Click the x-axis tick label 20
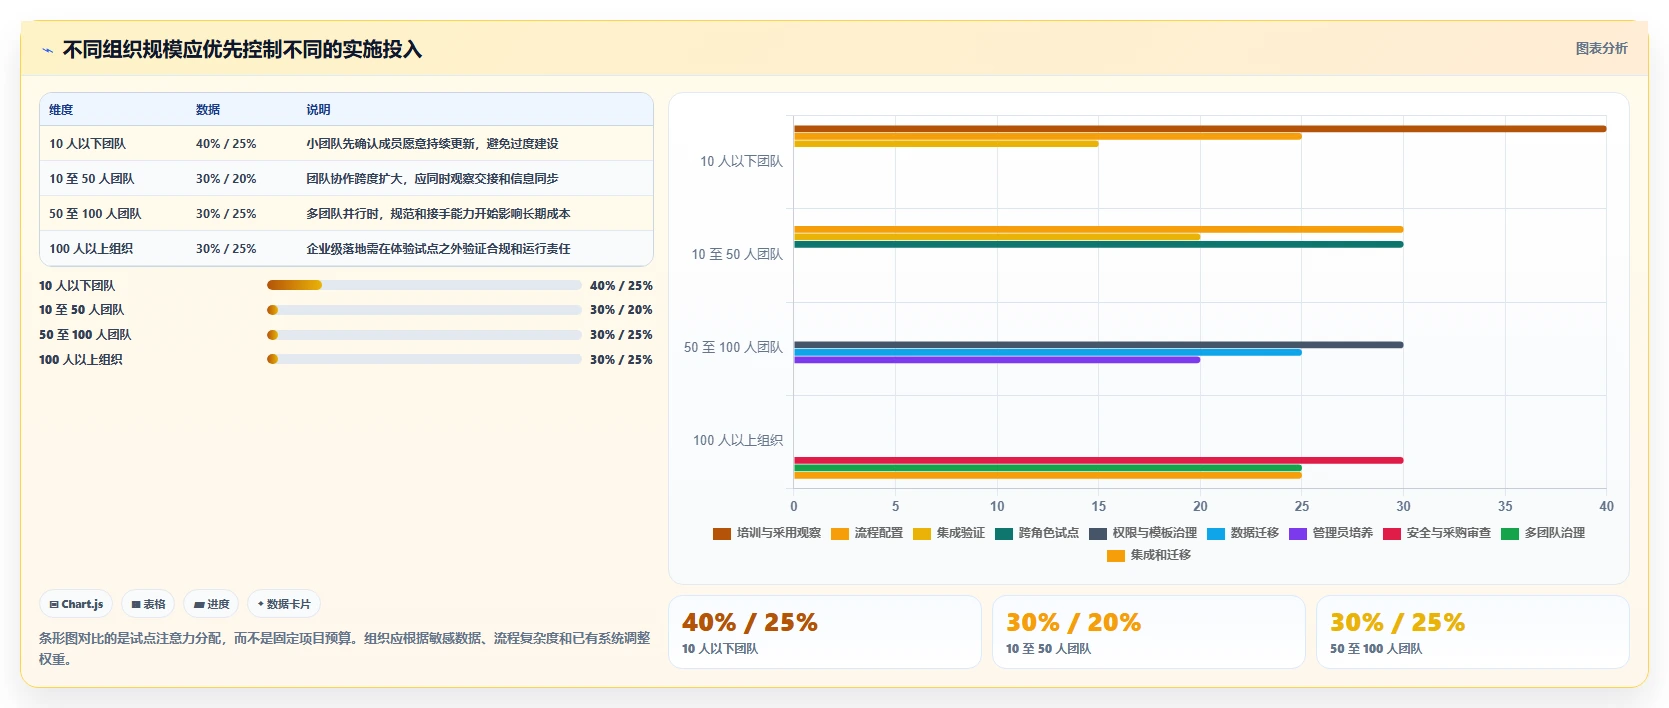This screenshot has height=708, width=1669. pyautogui.click(x=1200, y=506)
